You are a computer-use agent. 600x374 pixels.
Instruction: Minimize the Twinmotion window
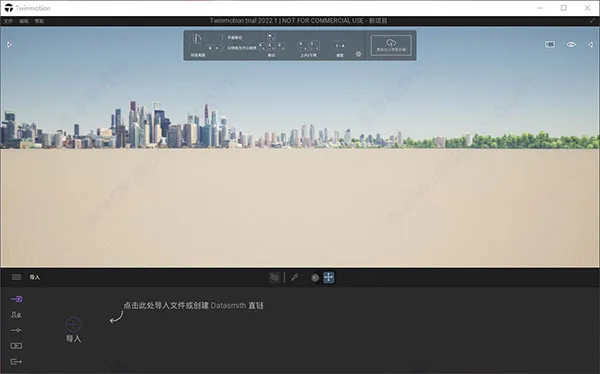tap(540, 8)
